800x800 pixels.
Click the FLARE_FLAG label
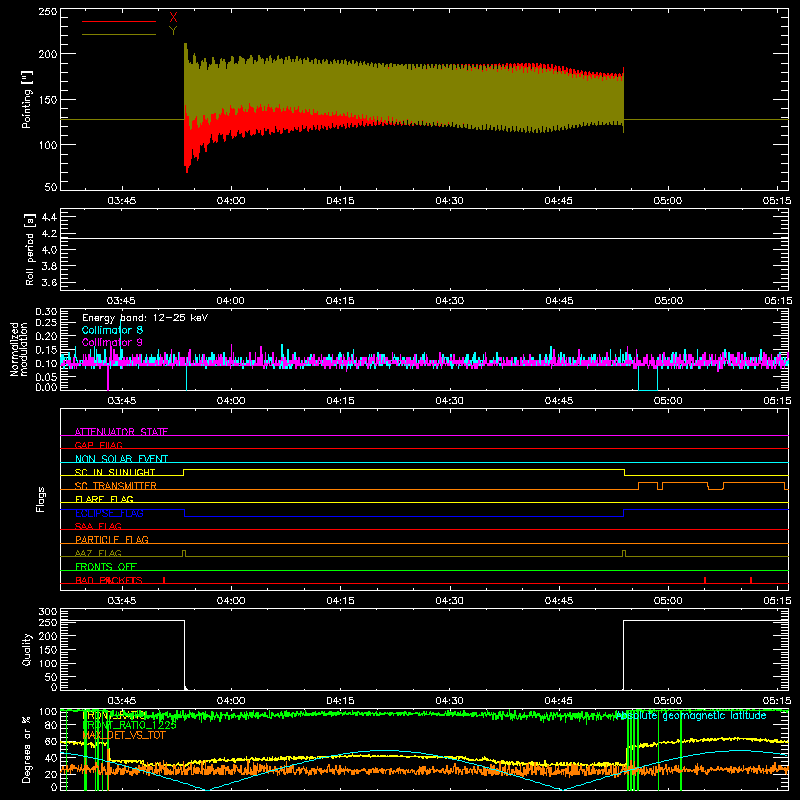point(104,499)
